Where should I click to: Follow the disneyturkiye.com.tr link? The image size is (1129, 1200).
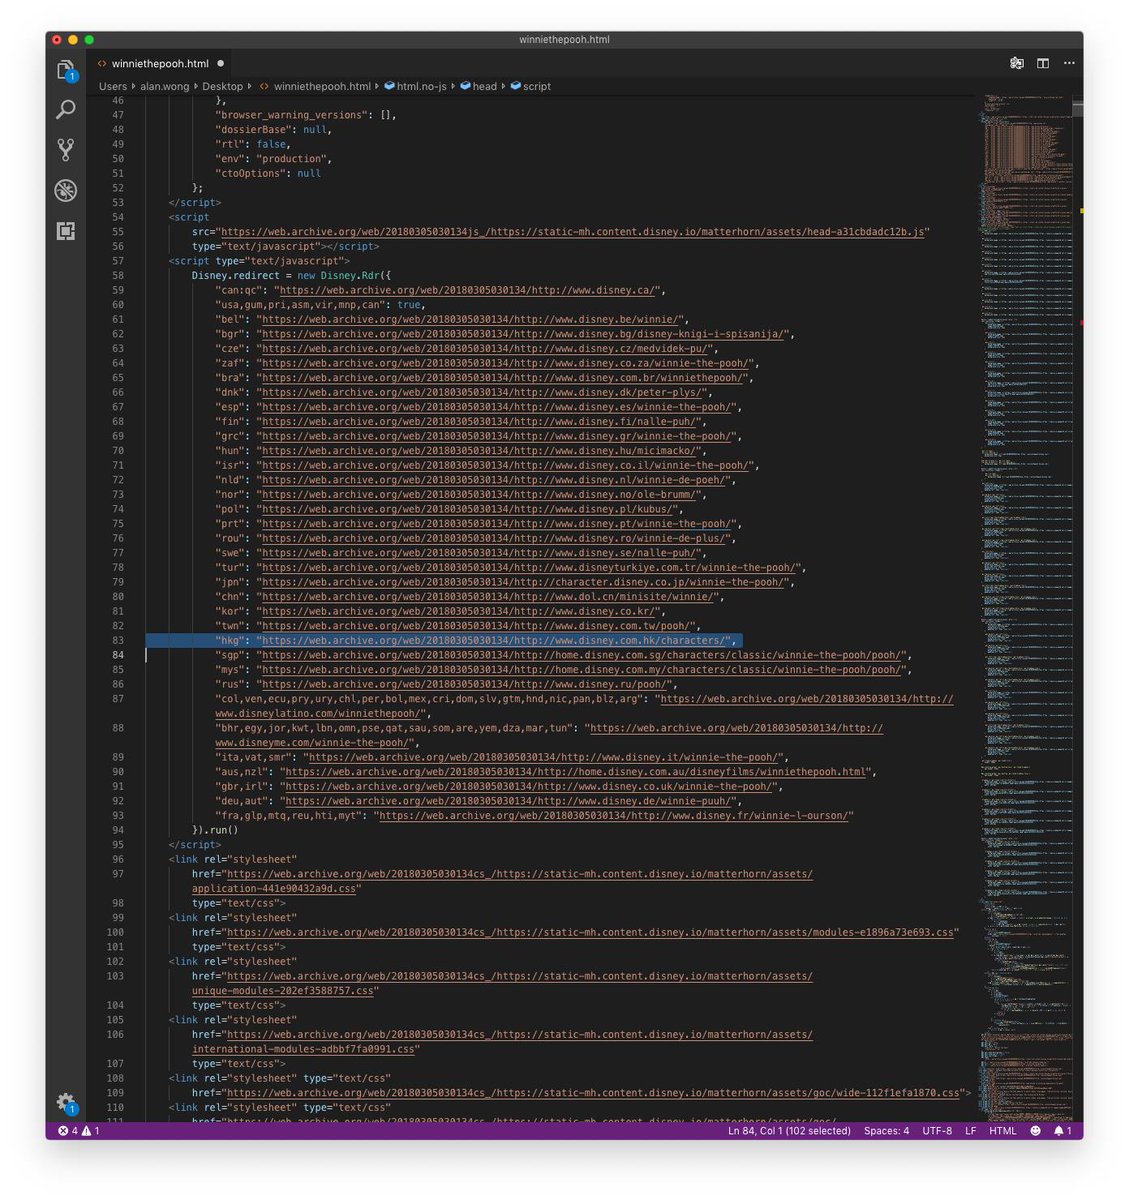pyautogui.click(x=530, y=567)
